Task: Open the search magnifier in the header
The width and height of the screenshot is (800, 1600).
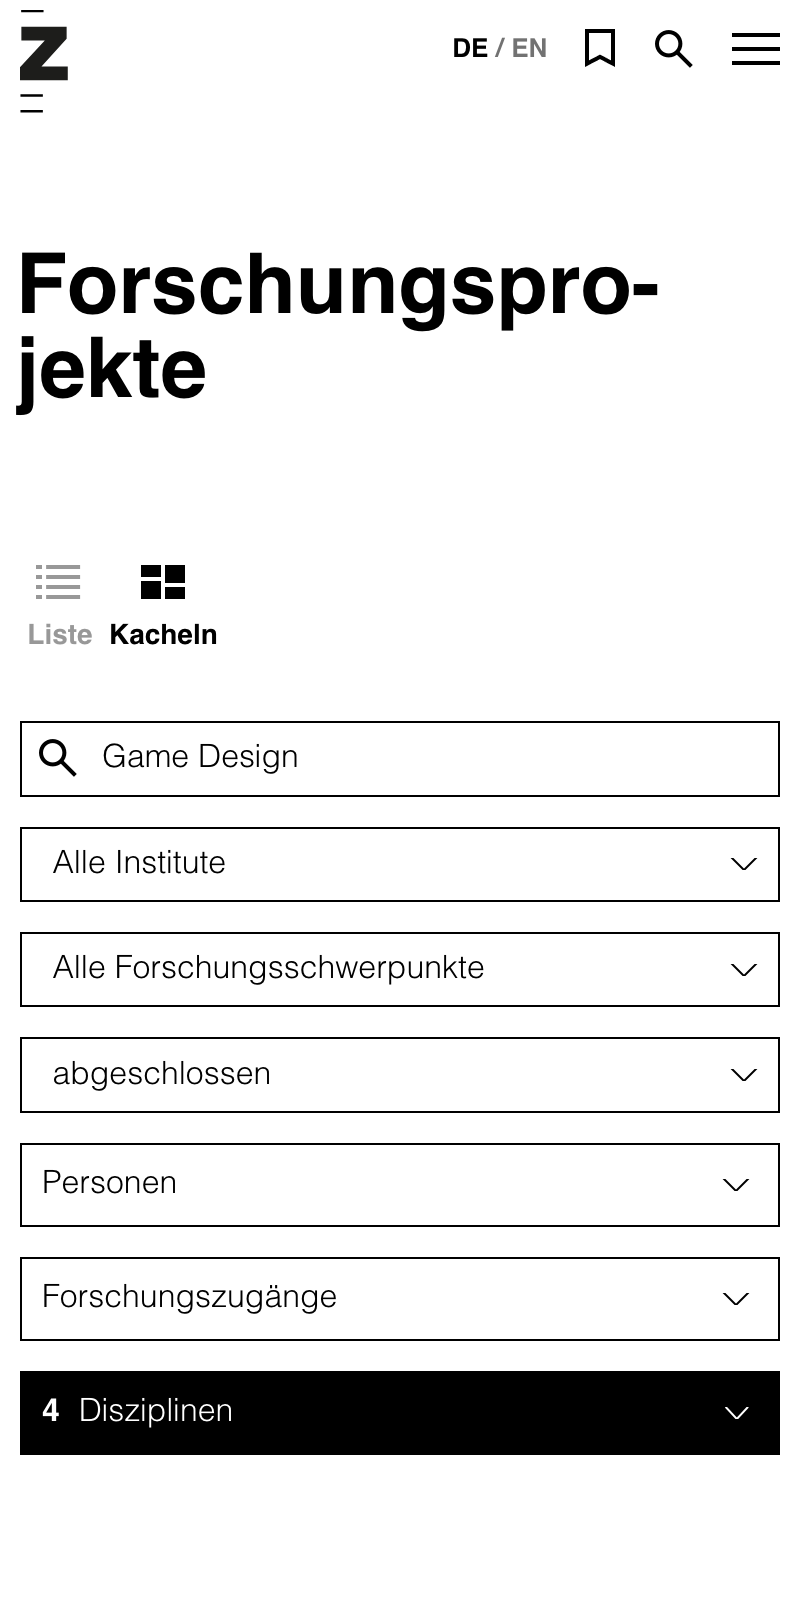Action: coord(674,48)
